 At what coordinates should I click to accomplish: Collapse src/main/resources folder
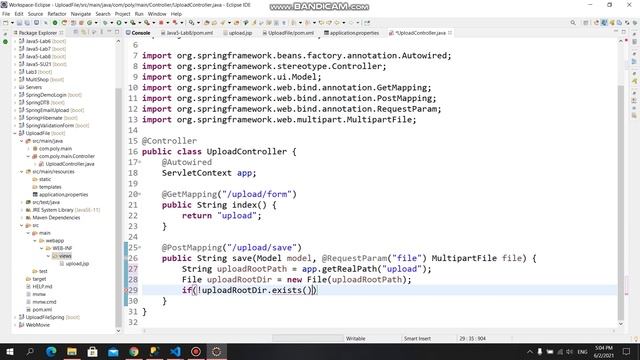click(22, 171)
